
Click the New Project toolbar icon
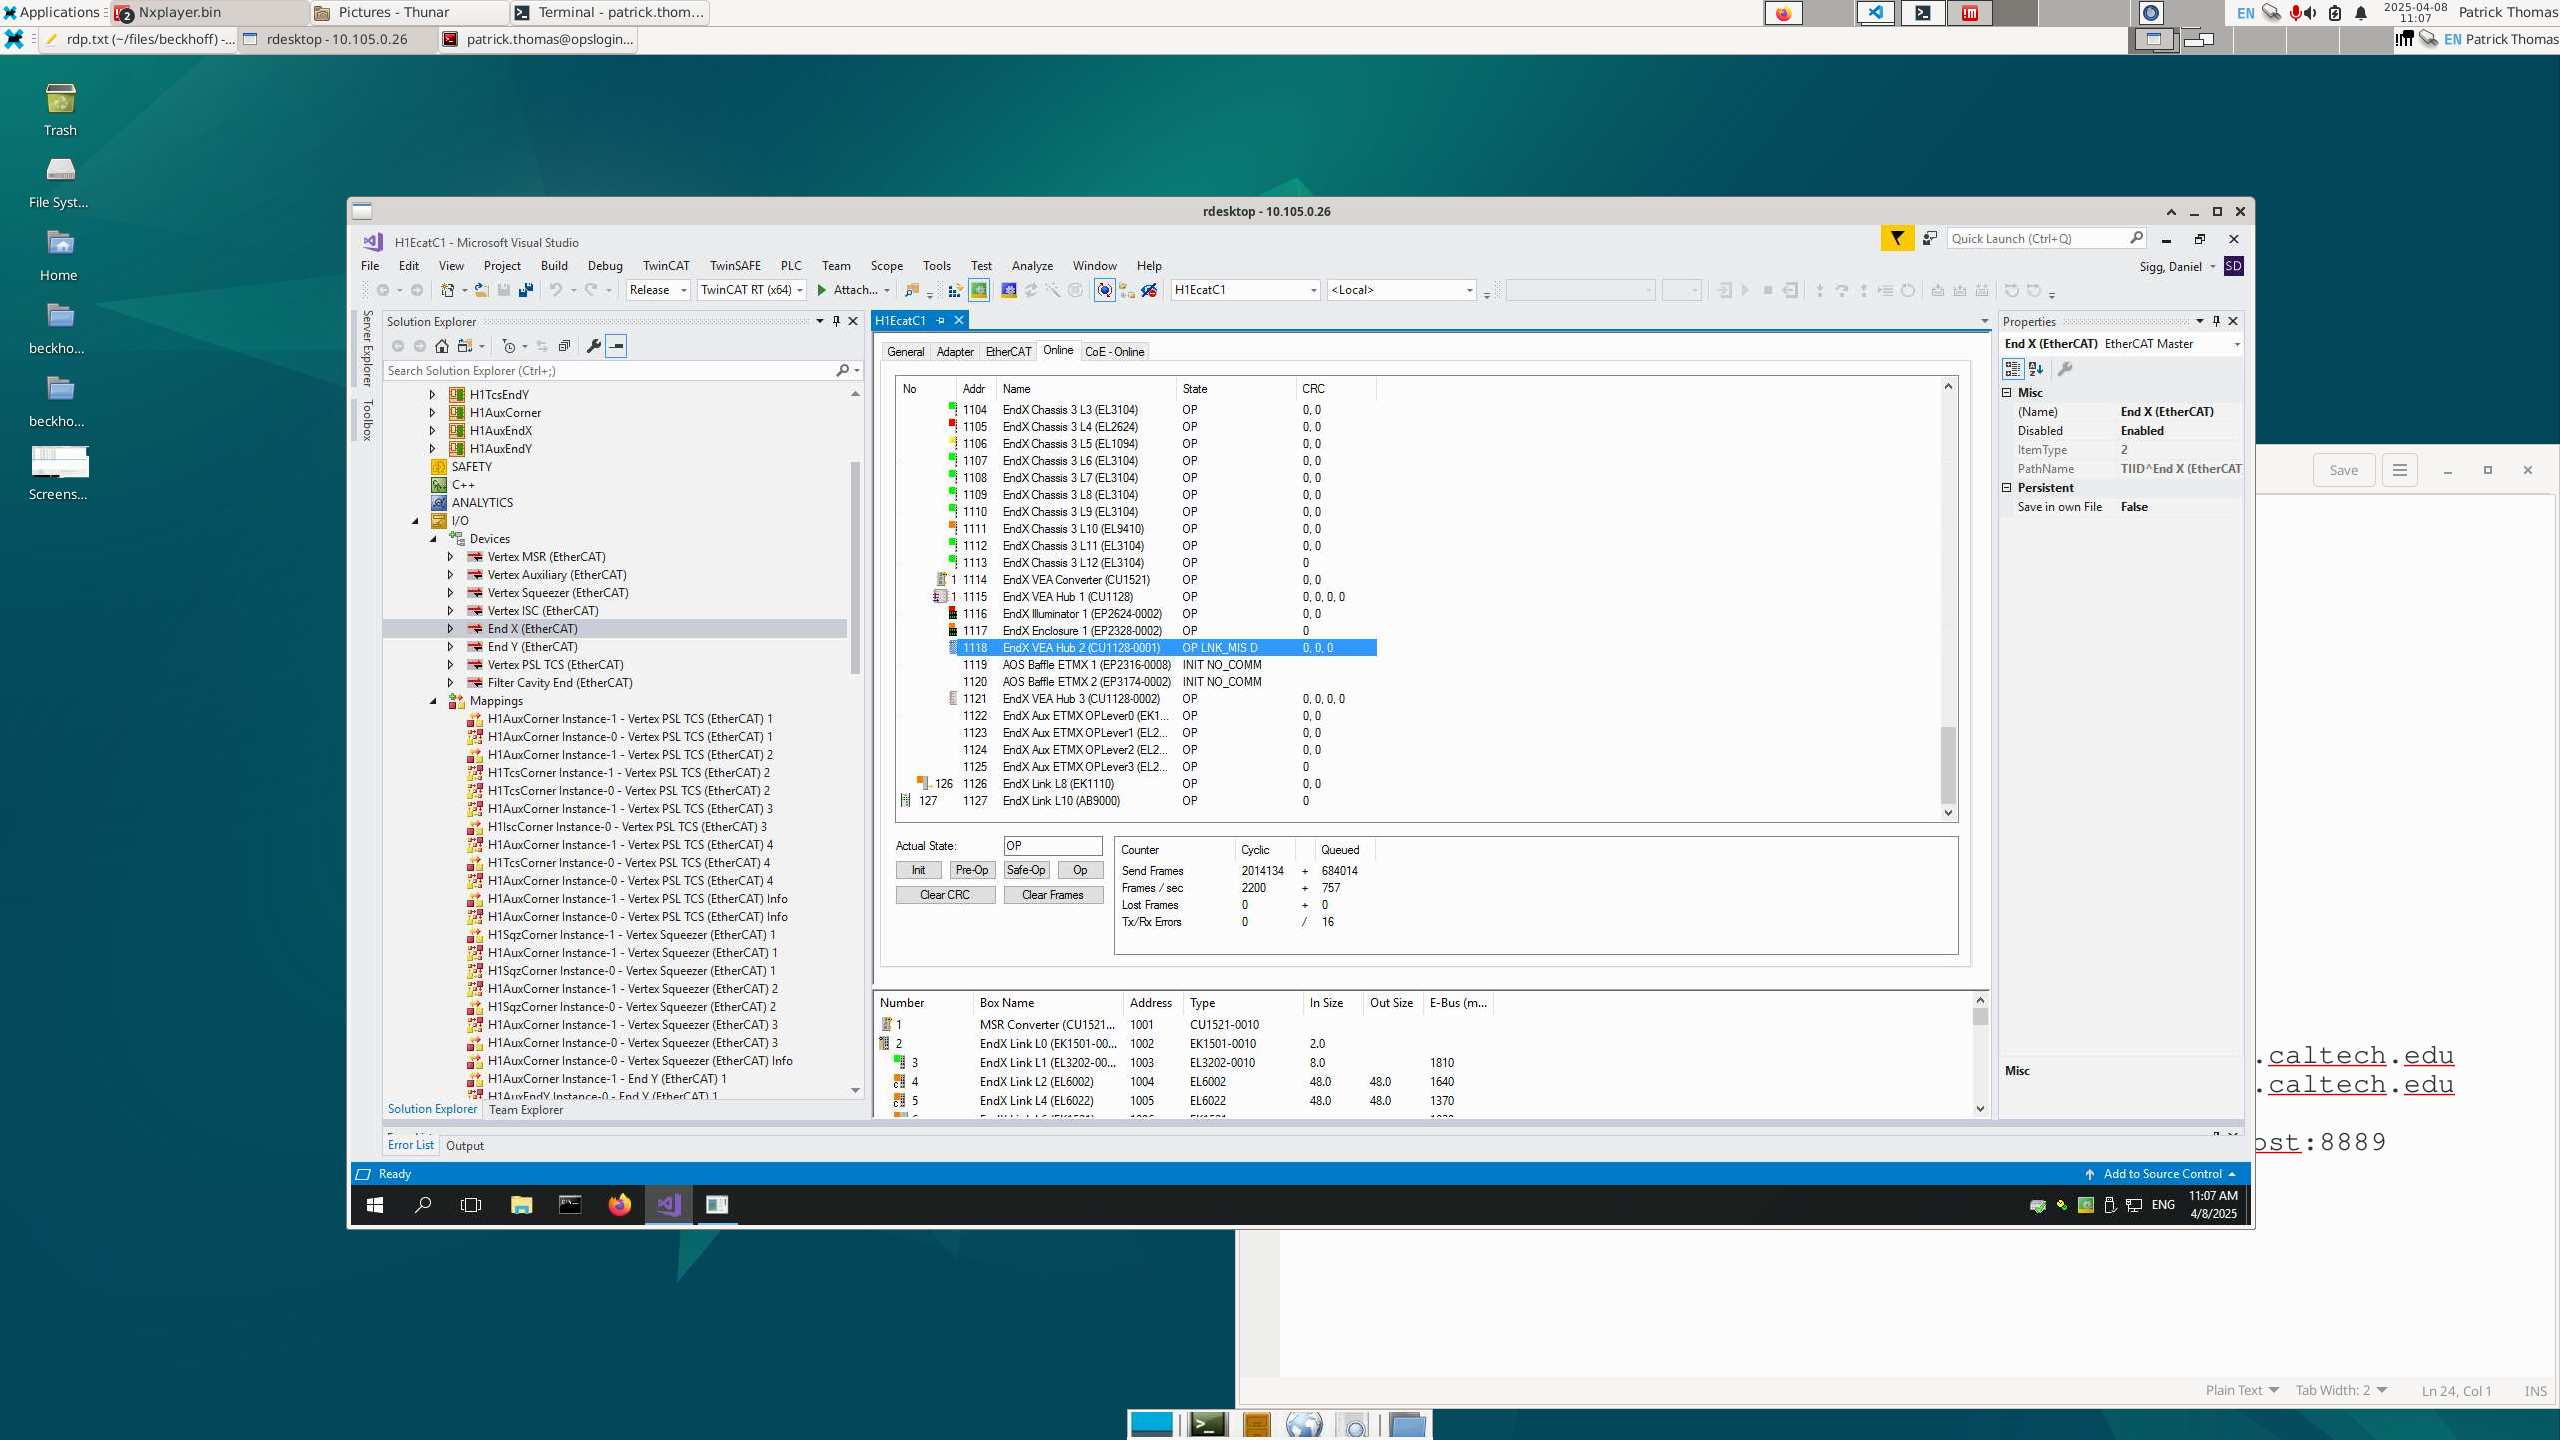448,290
